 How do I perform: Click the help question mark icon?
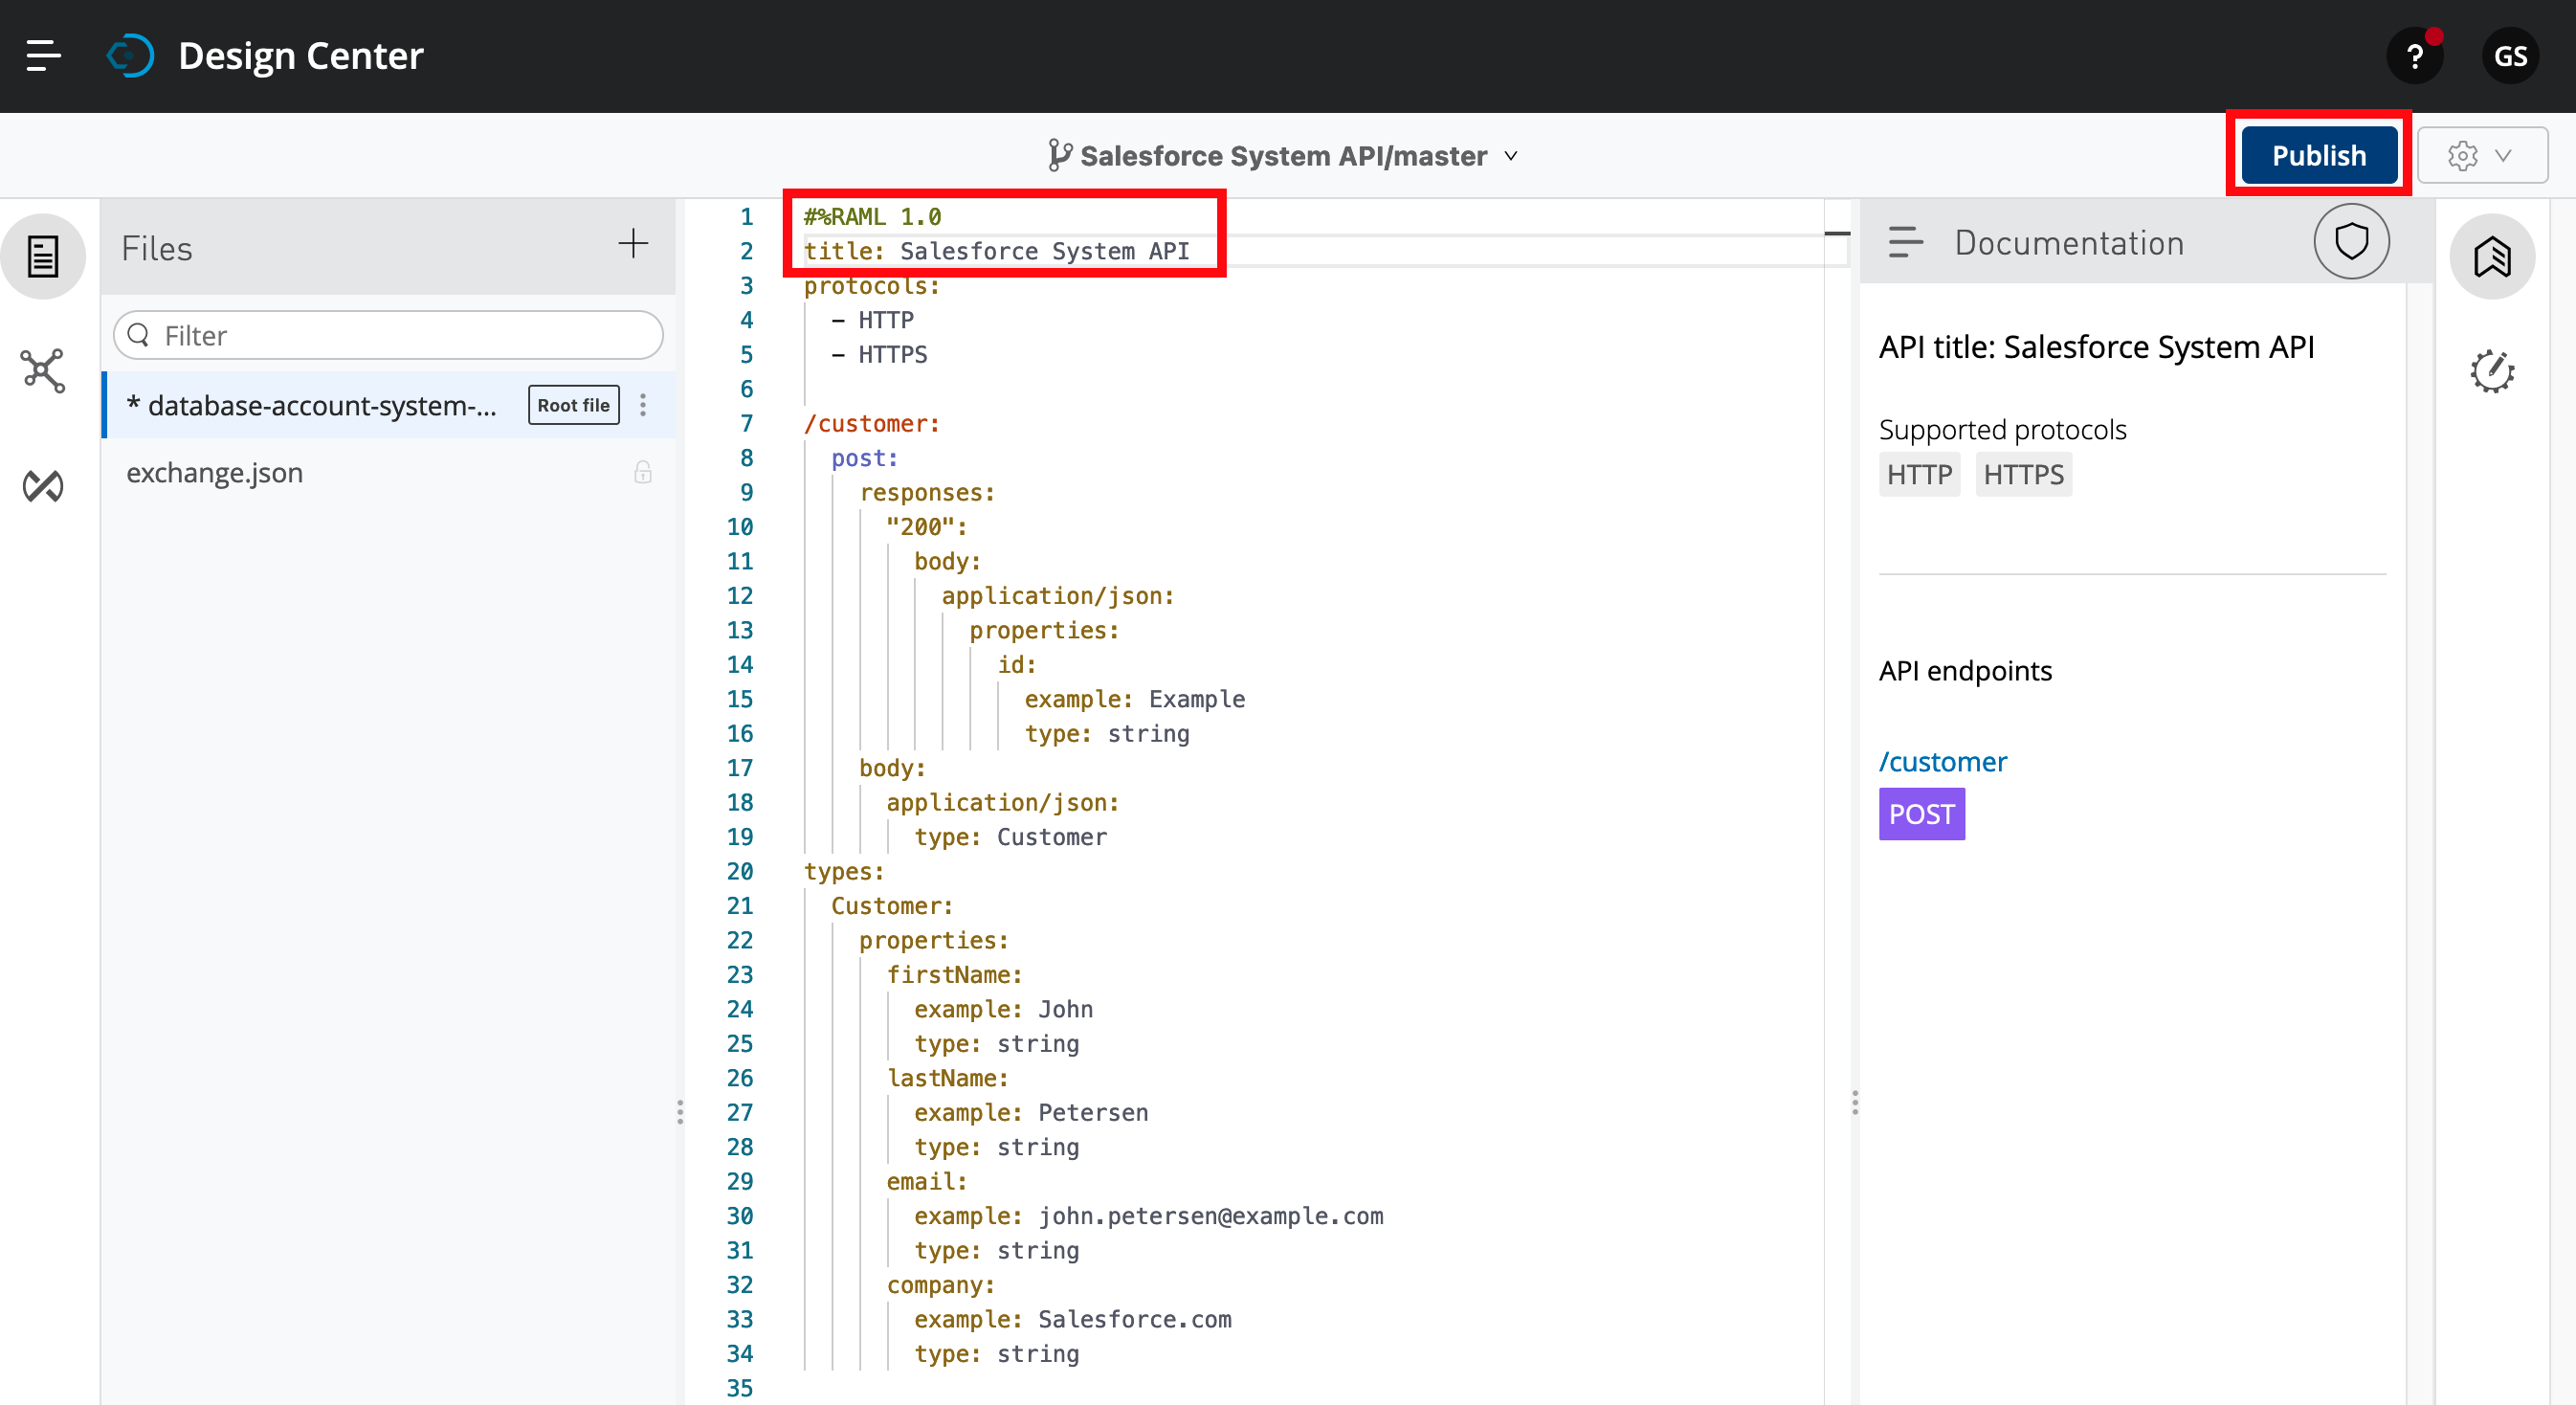2414,56
